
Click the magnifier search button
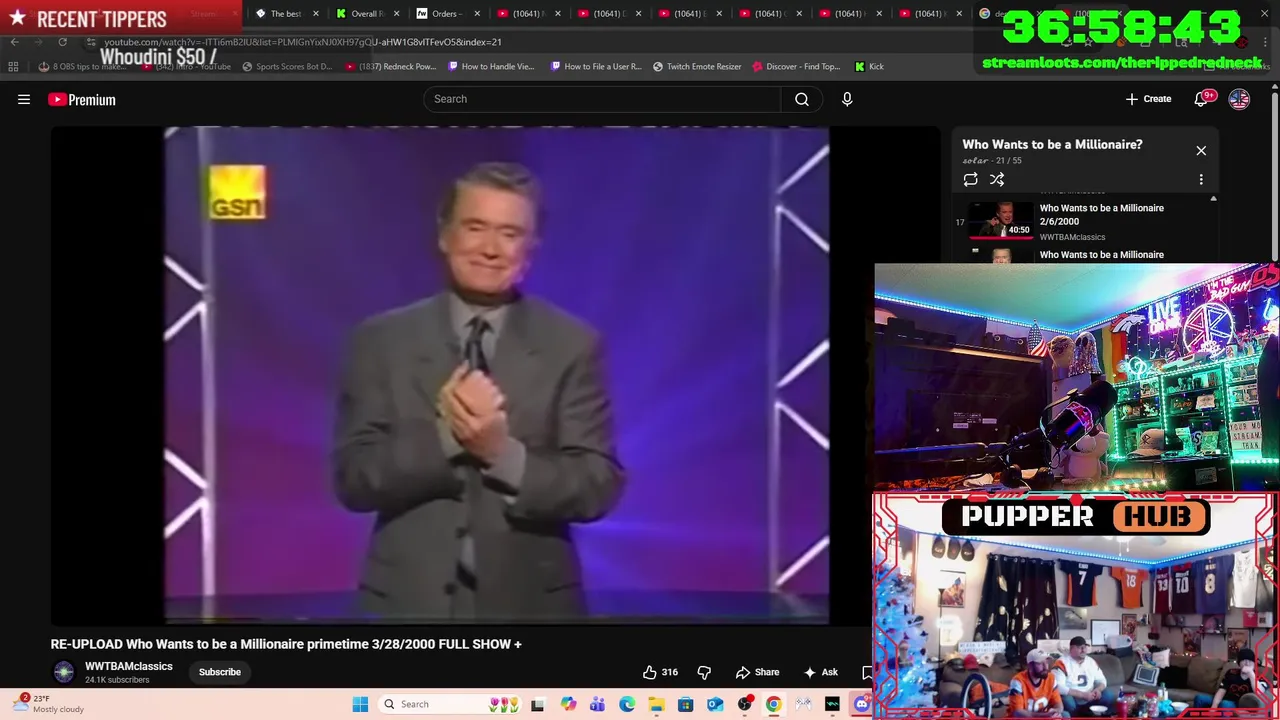pos(802,99)
